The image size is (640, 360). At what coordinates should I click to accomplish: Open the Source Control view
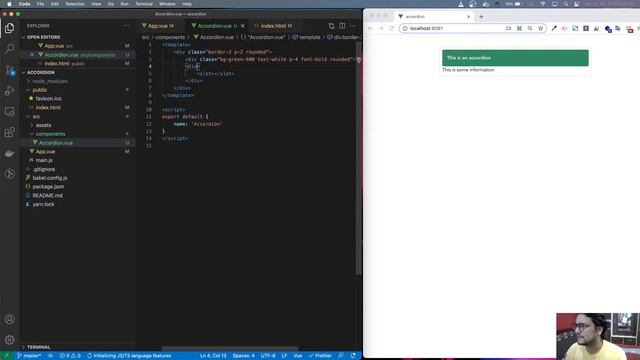coord(9,70)
